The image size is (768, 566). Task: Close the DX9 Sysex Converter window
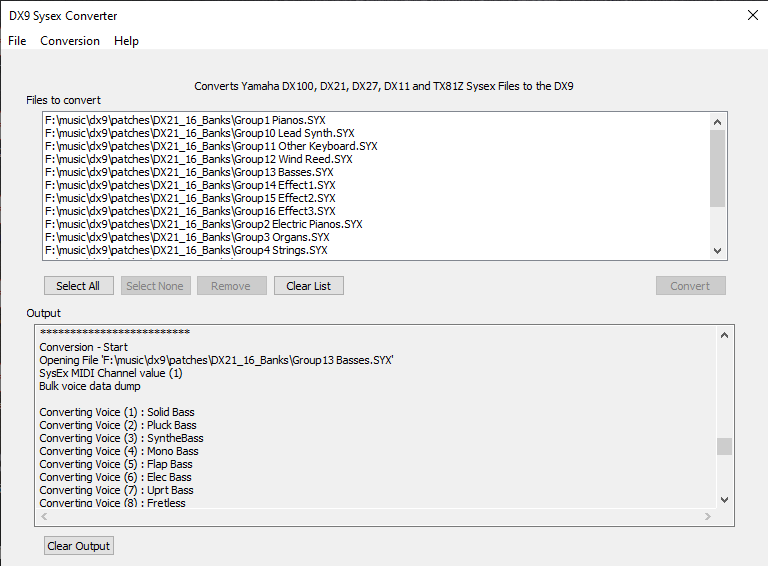pyautogui.click(x=752, y=15)
